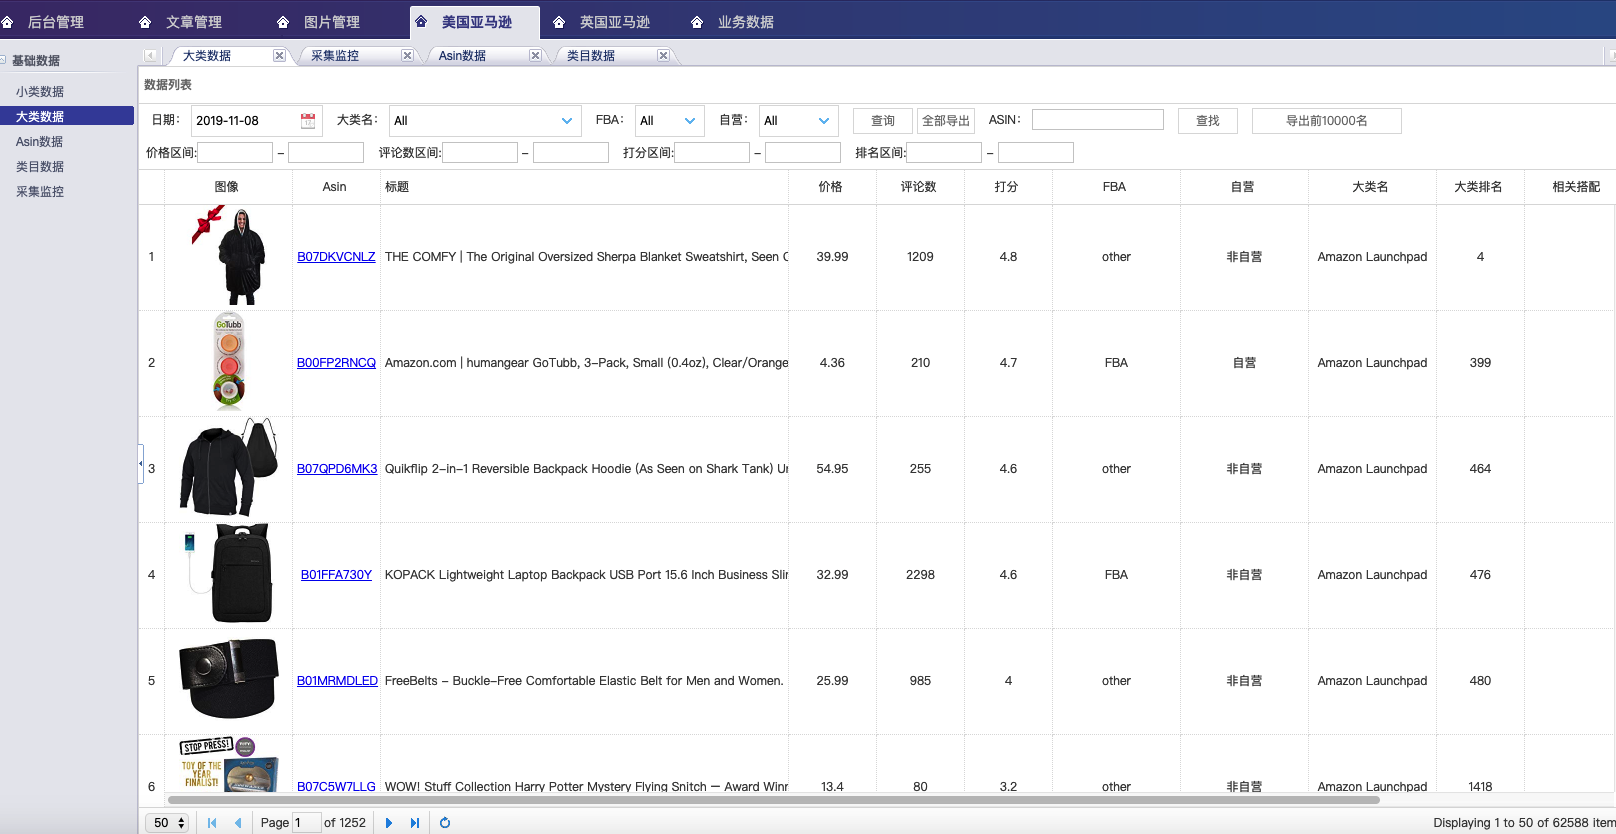This screenshot has height=834, width=1616.
Task: Click minimum rank range input
Action: point(944,152)
